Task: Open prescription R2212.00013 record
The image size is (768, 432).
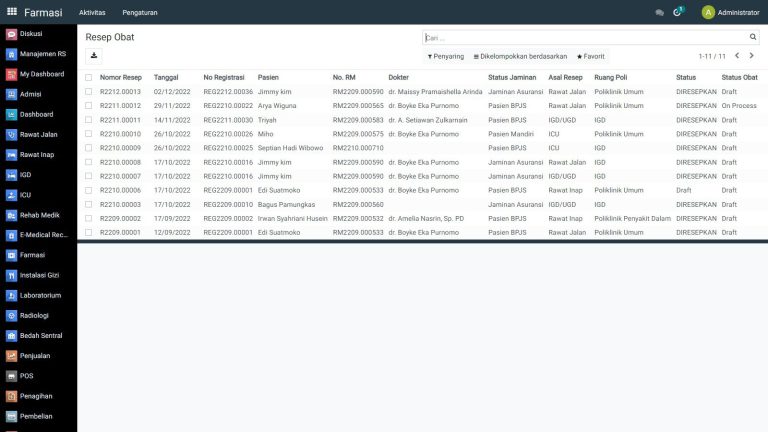Action: (422, 92)
